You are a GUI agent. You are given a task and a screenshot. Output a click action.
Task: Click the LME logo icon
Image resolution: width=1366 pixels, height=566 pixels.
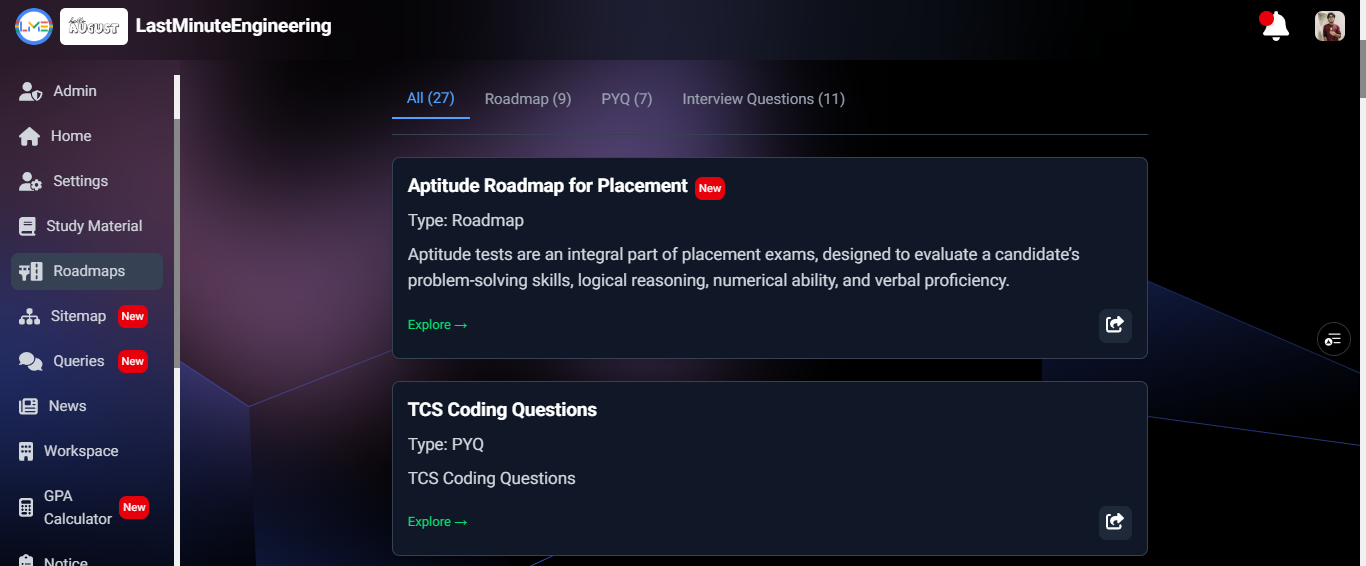coord(33,26)
